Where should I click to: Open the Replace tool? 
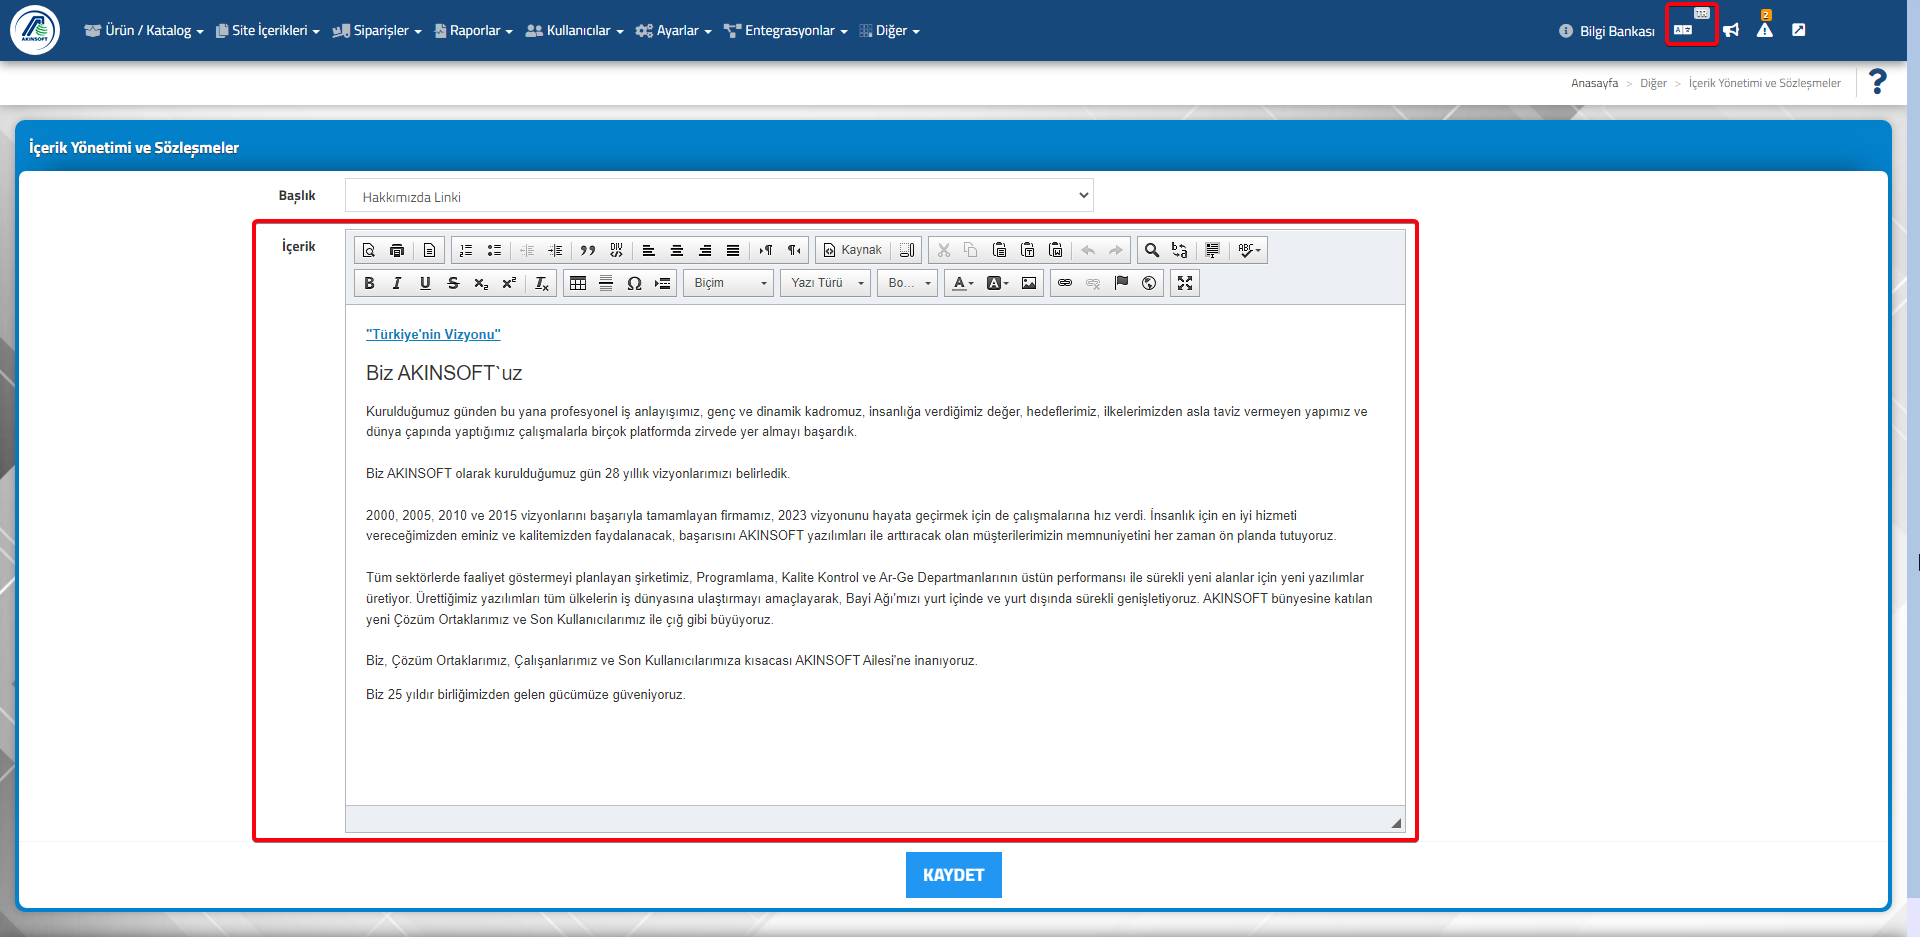point(1180,250)
